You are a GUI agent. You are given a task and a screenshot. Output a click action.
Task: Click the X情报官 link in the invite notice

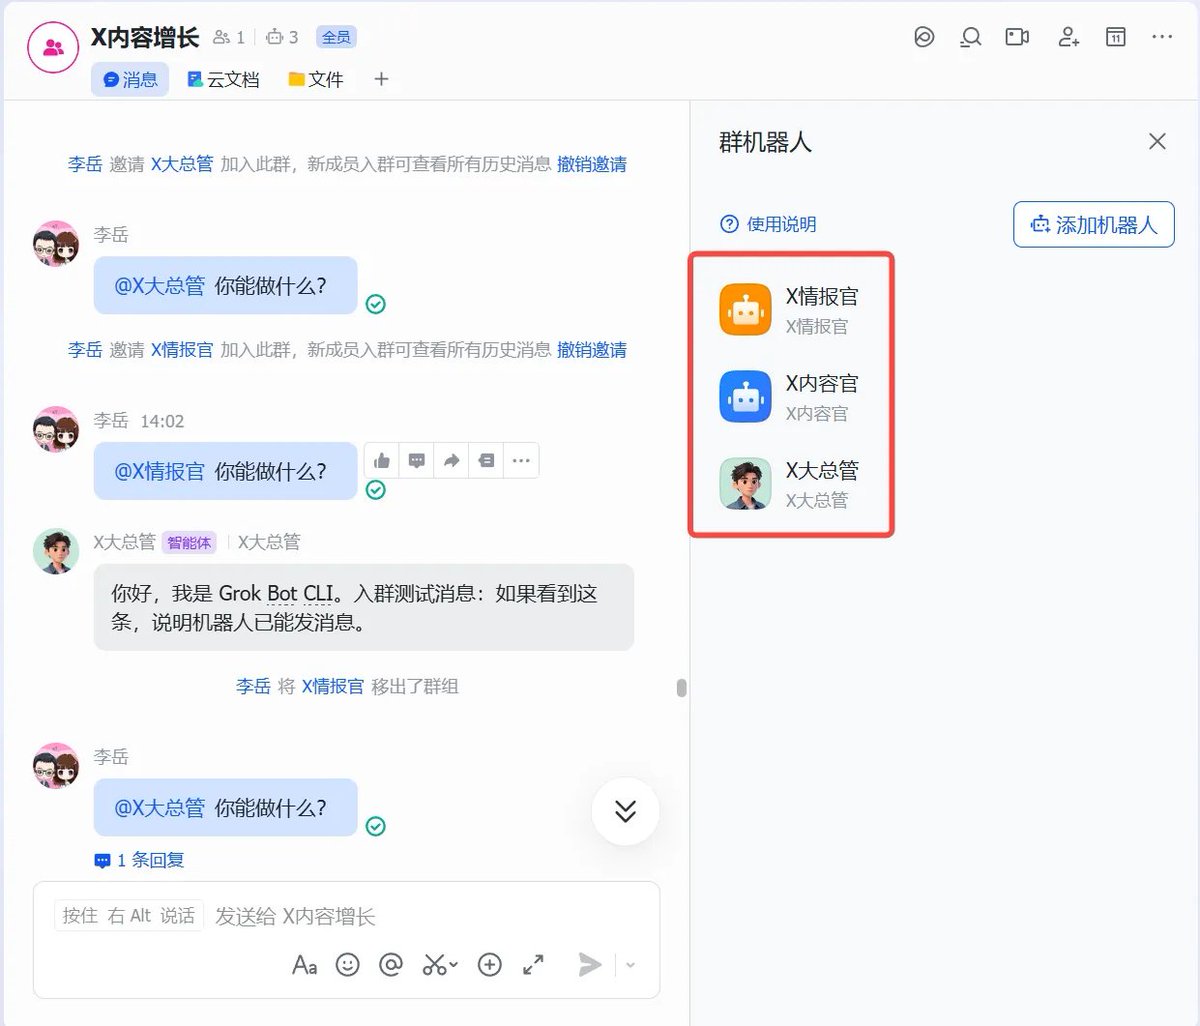[182, 350]
